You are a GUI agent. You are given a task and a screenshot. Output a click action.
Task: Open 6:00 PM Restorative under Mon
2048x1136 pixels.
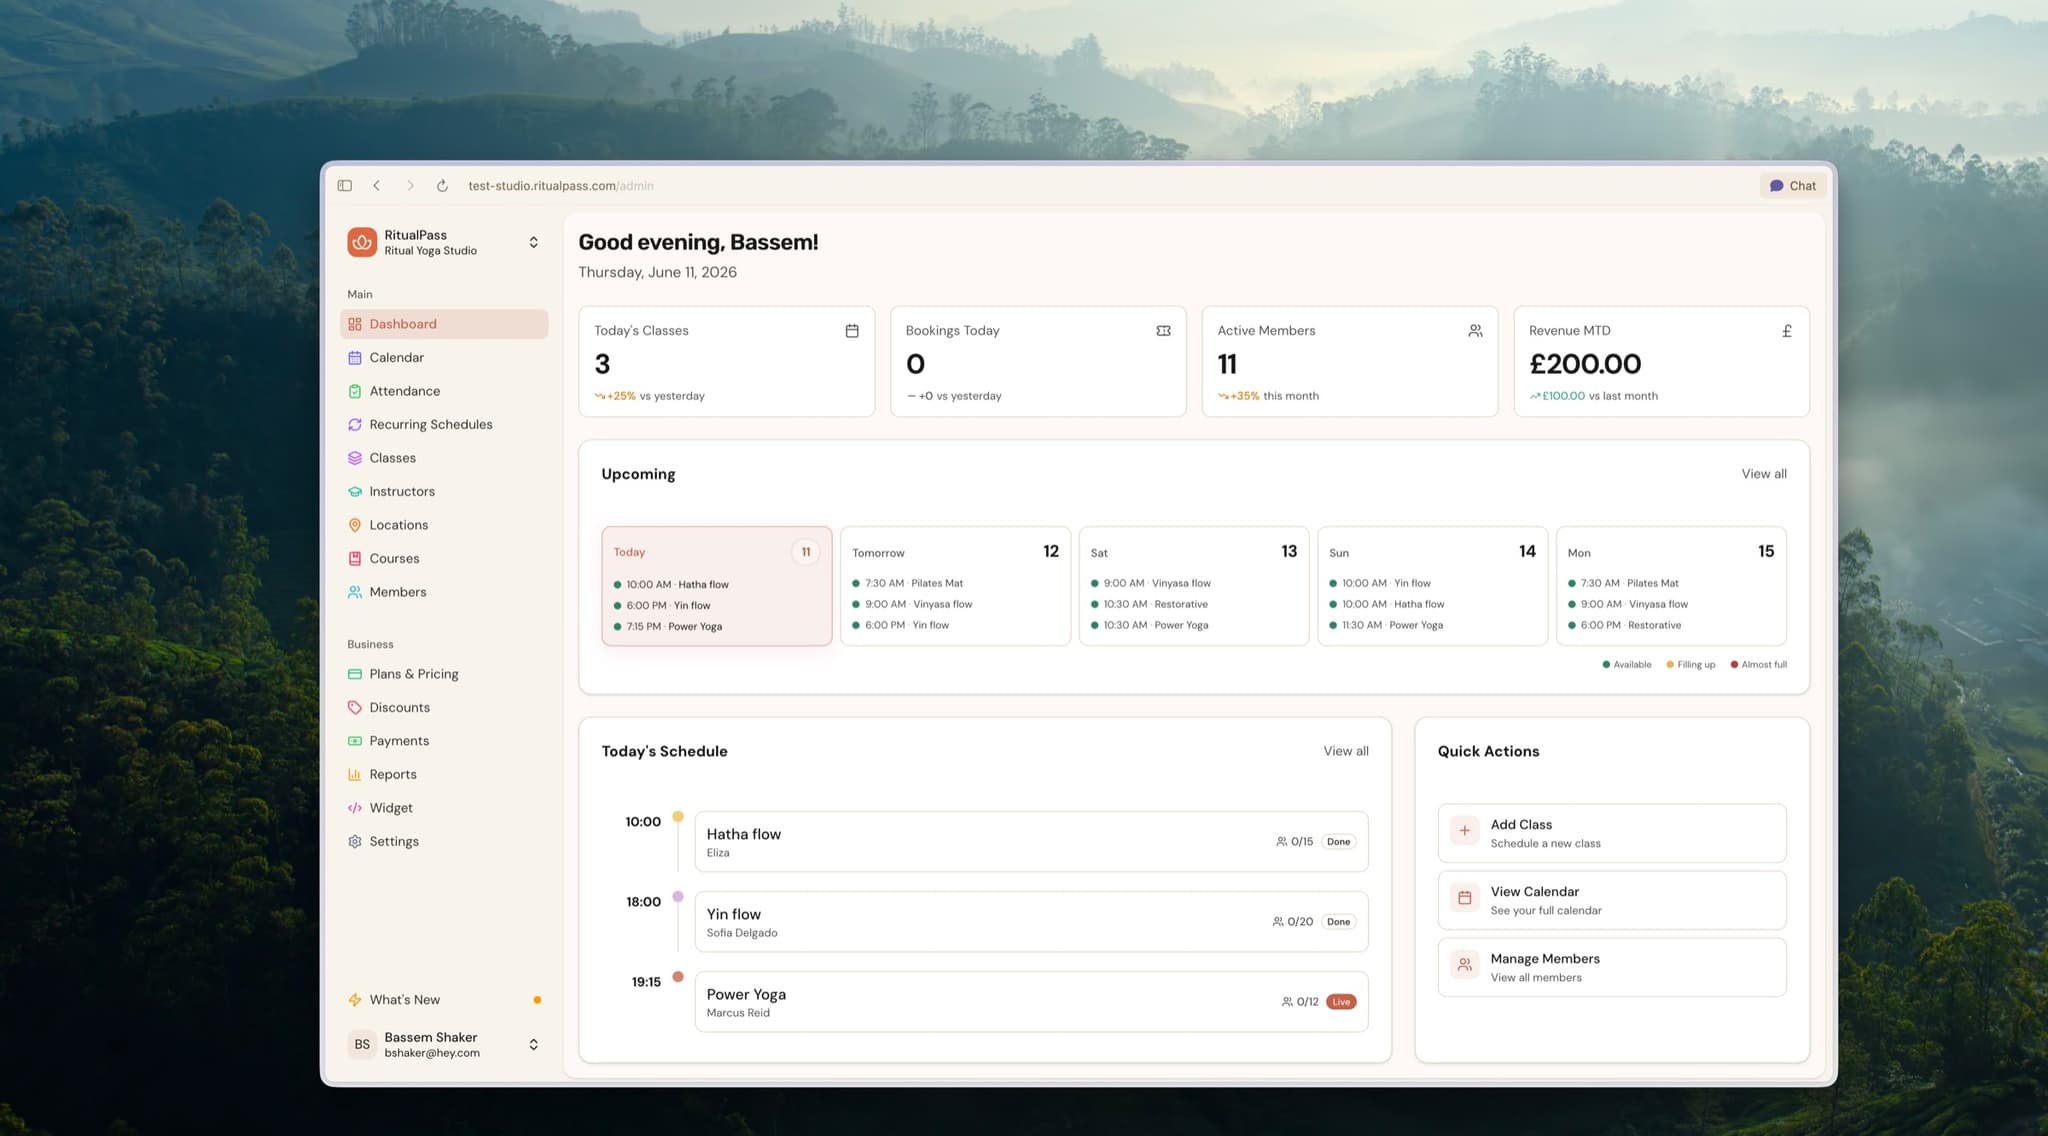click(1625, 625)
